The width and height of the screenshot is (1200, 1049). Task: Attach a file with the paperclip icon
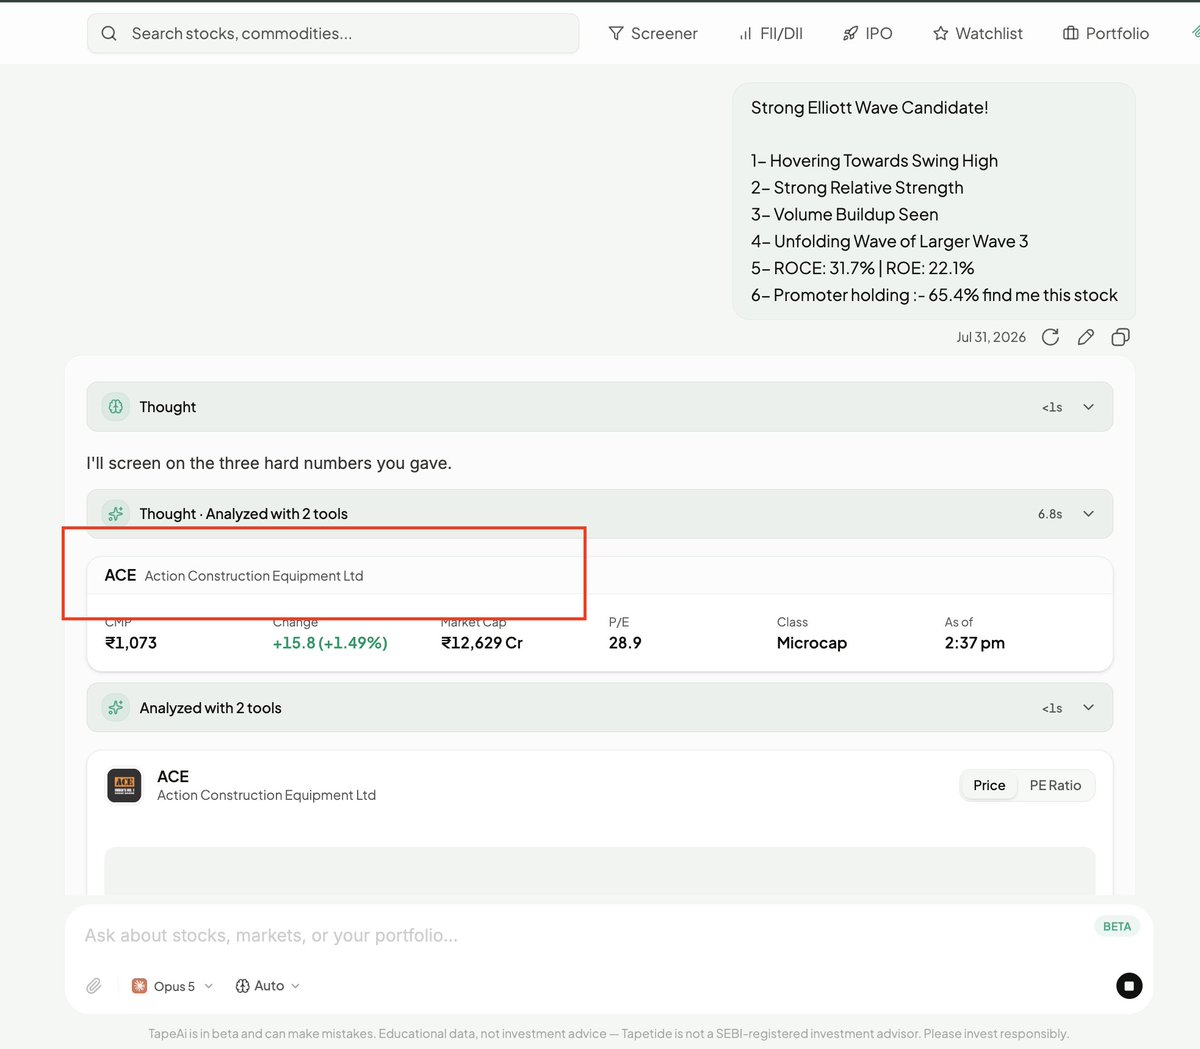(94, 986)
